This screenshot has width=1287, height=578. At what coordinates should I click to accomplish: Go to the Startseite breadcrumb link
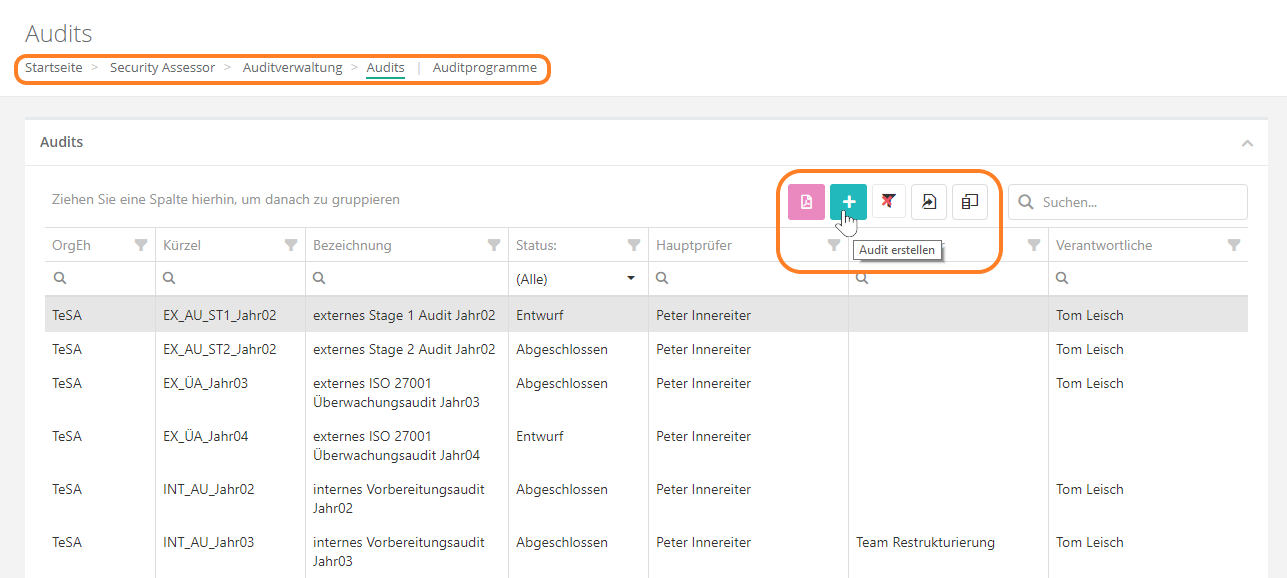click(x=54, y=68)
